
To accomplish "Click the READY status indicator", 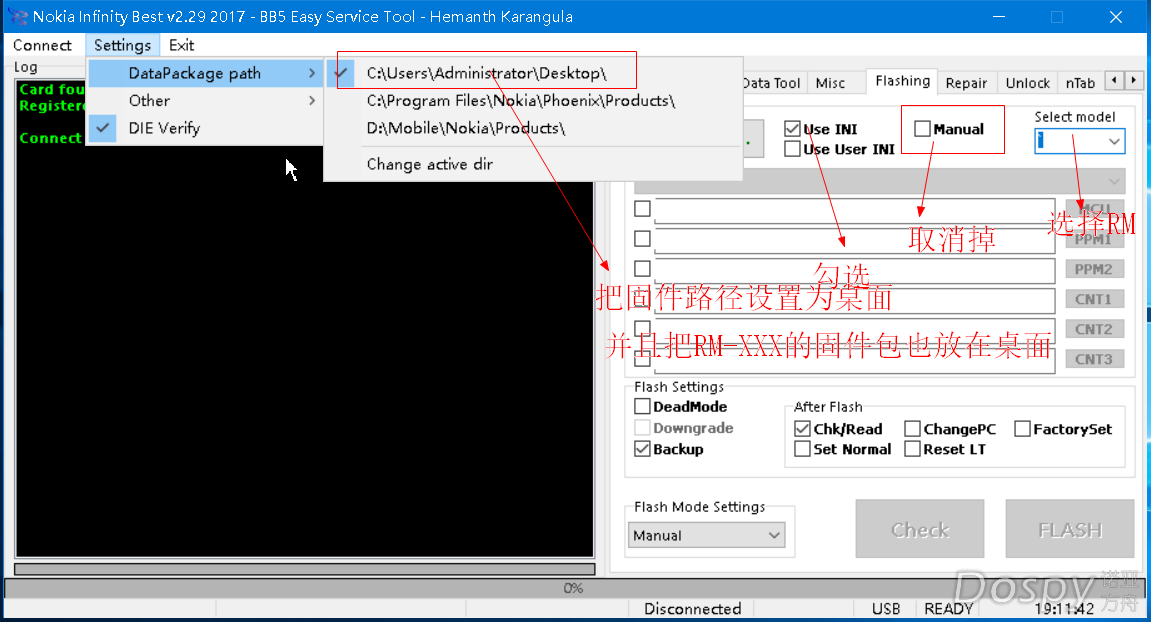I will pyautogui.click(x=948, y=609).
